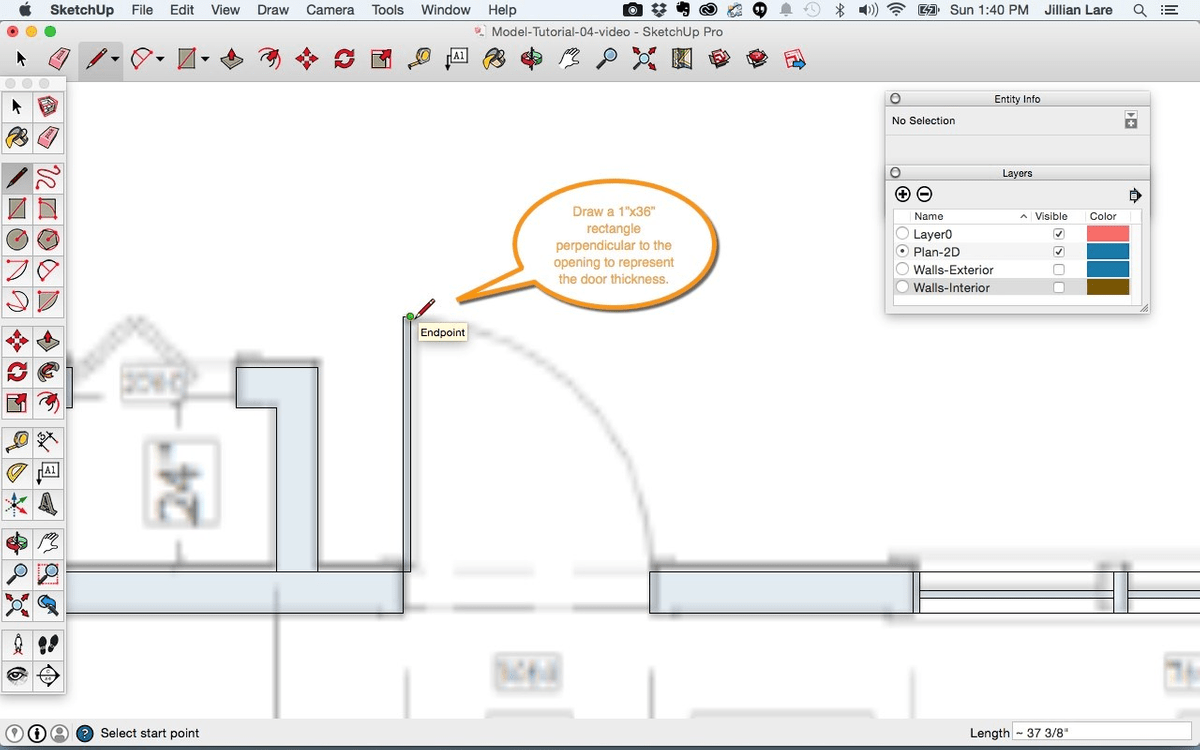Screen dimensions: 1200x750
Task: Click the Delete Layer minus button
Action: point(925,195)
